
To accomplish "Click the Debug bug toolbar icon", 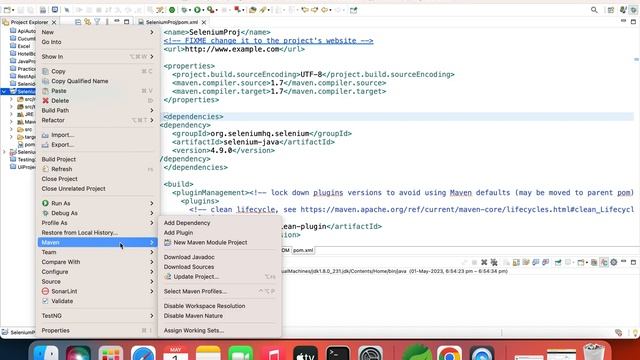I will click(x=185, y=10).
